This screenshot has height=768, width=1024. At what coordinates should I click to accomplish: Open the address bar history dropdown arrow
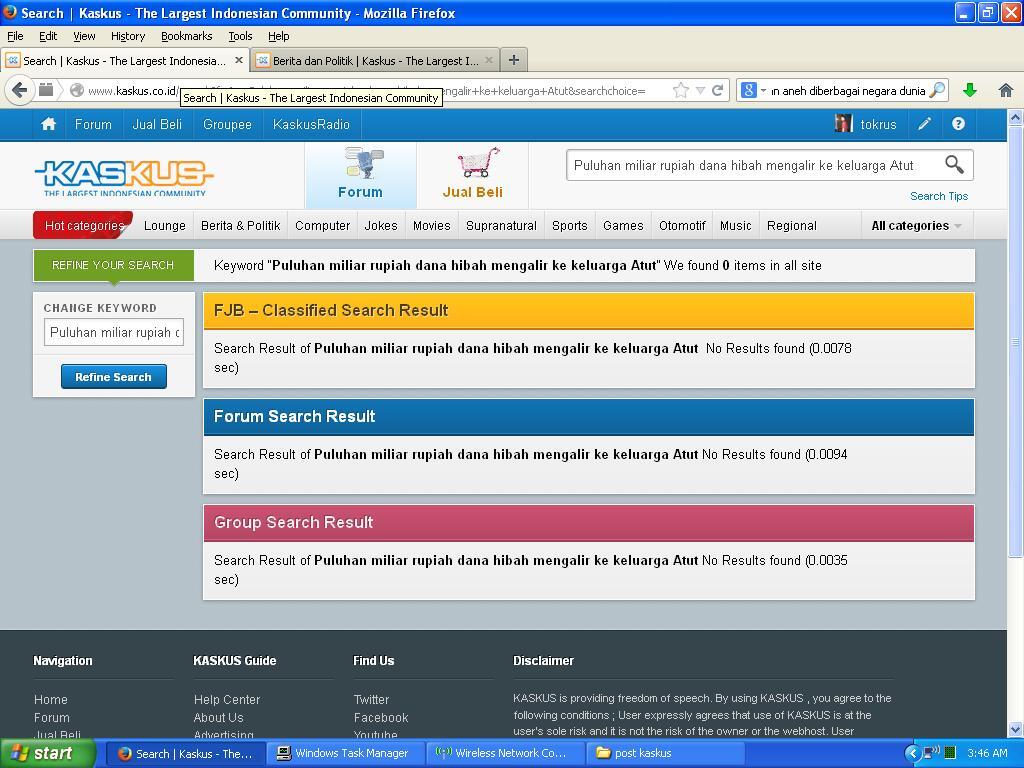click(x=700, y=91)
